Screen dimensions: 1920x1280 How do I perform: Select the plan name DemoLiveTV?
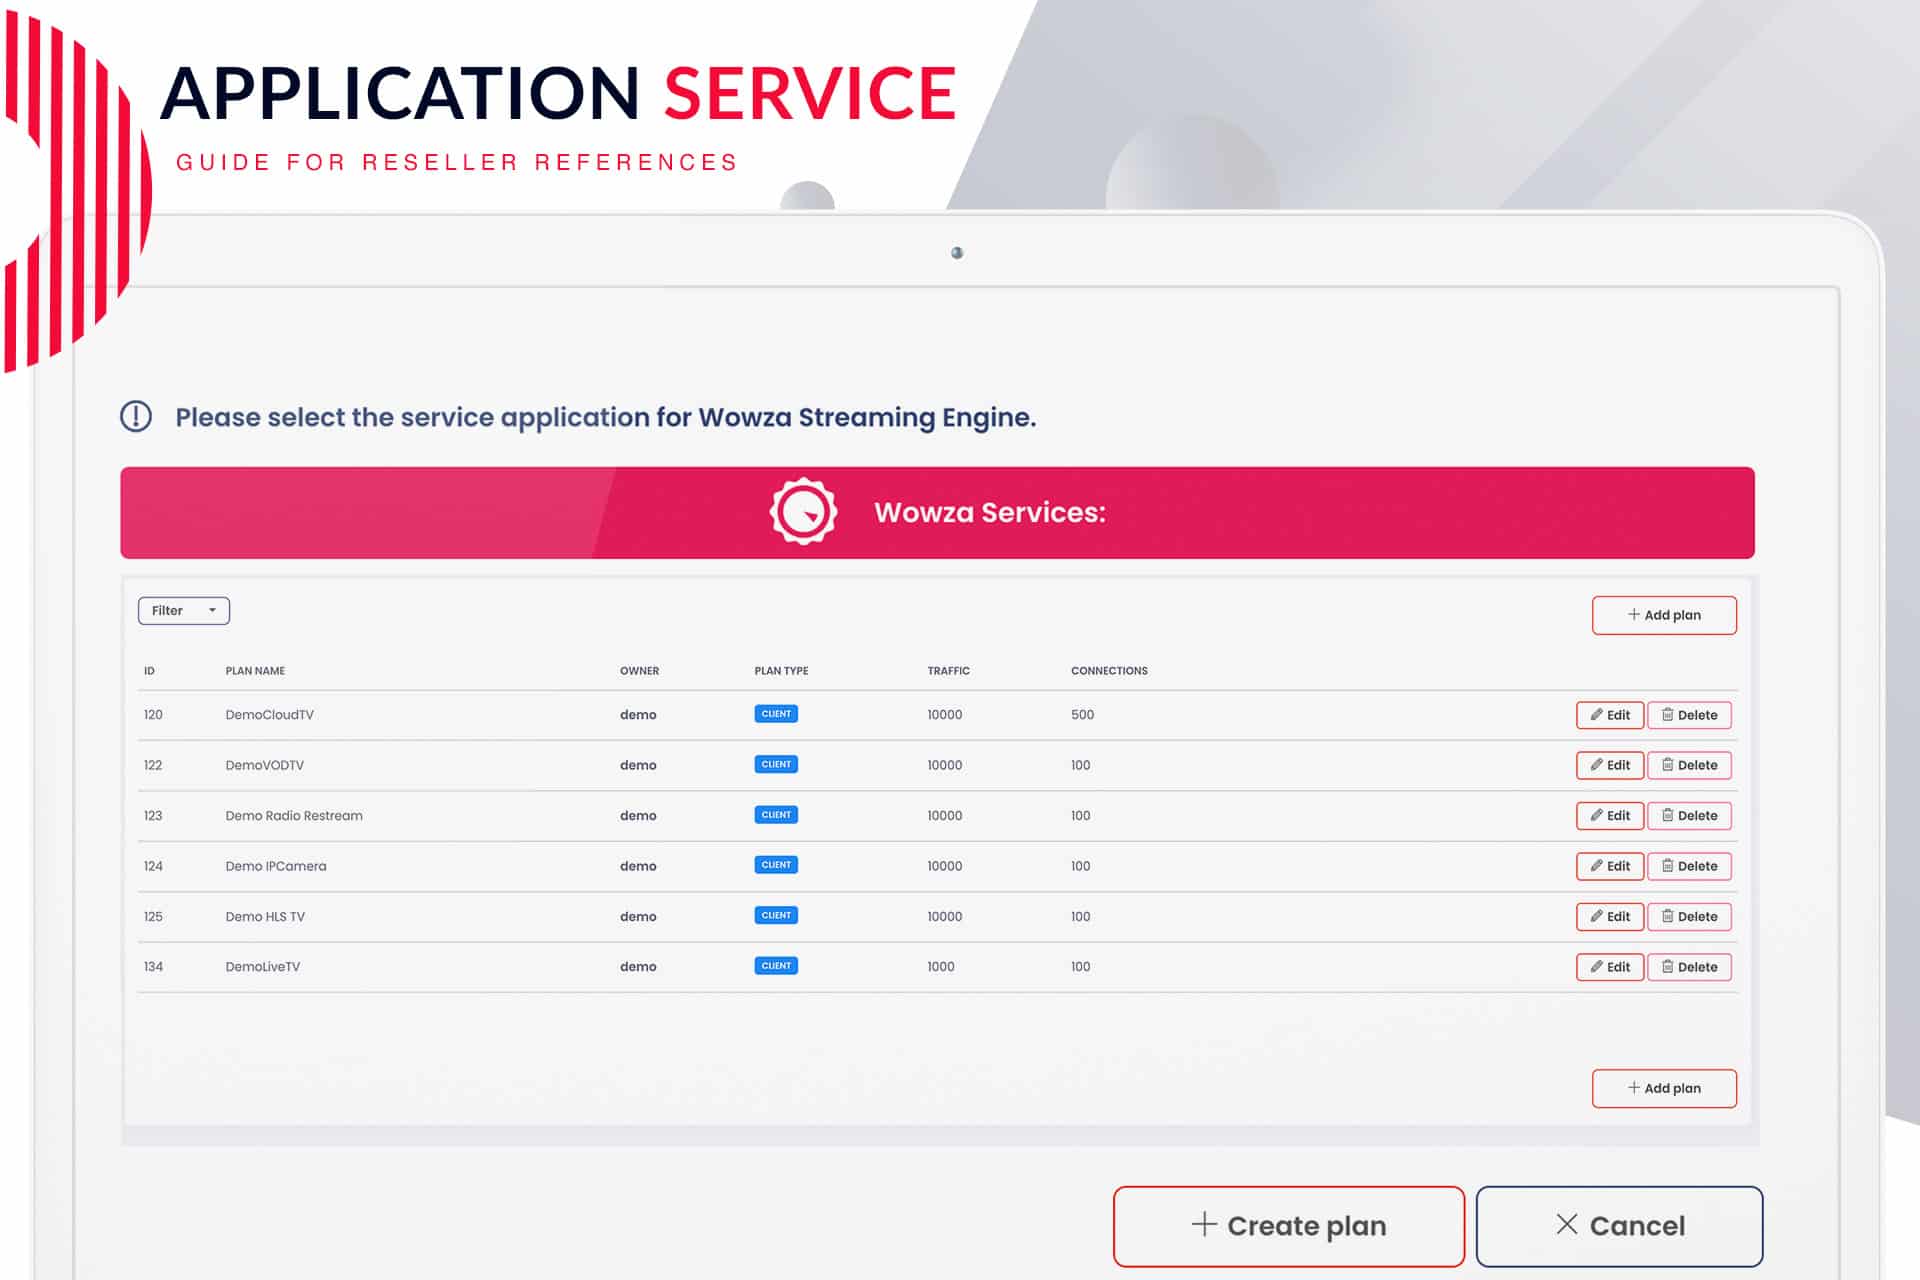click(x=262, y=967)
